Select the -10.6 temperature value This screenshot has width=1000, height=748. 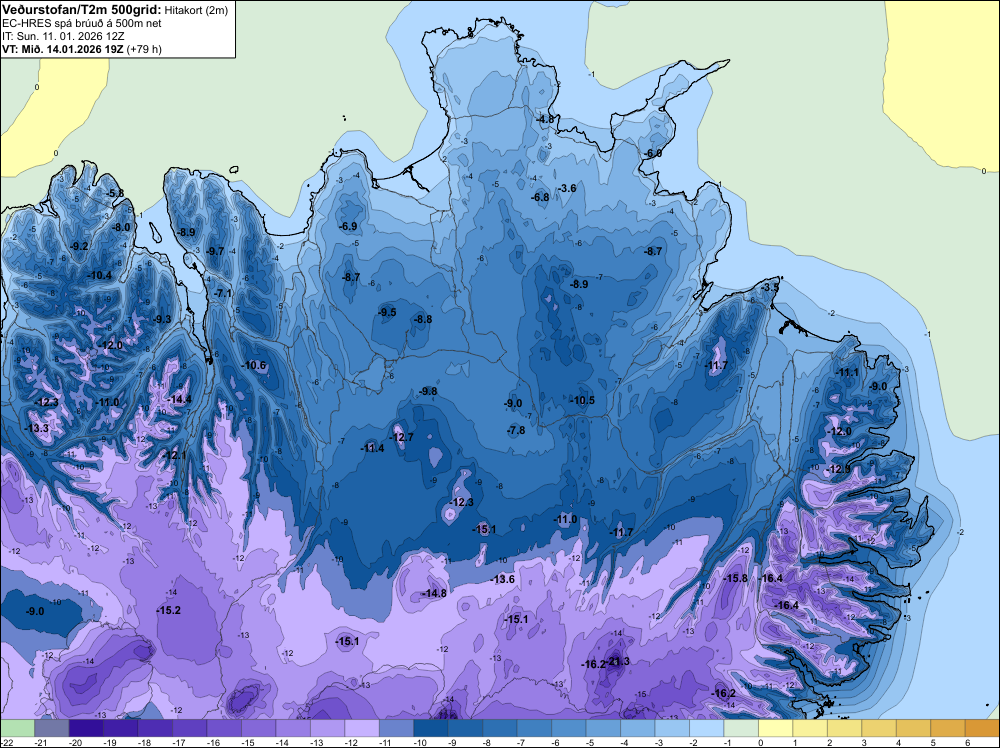254,365
